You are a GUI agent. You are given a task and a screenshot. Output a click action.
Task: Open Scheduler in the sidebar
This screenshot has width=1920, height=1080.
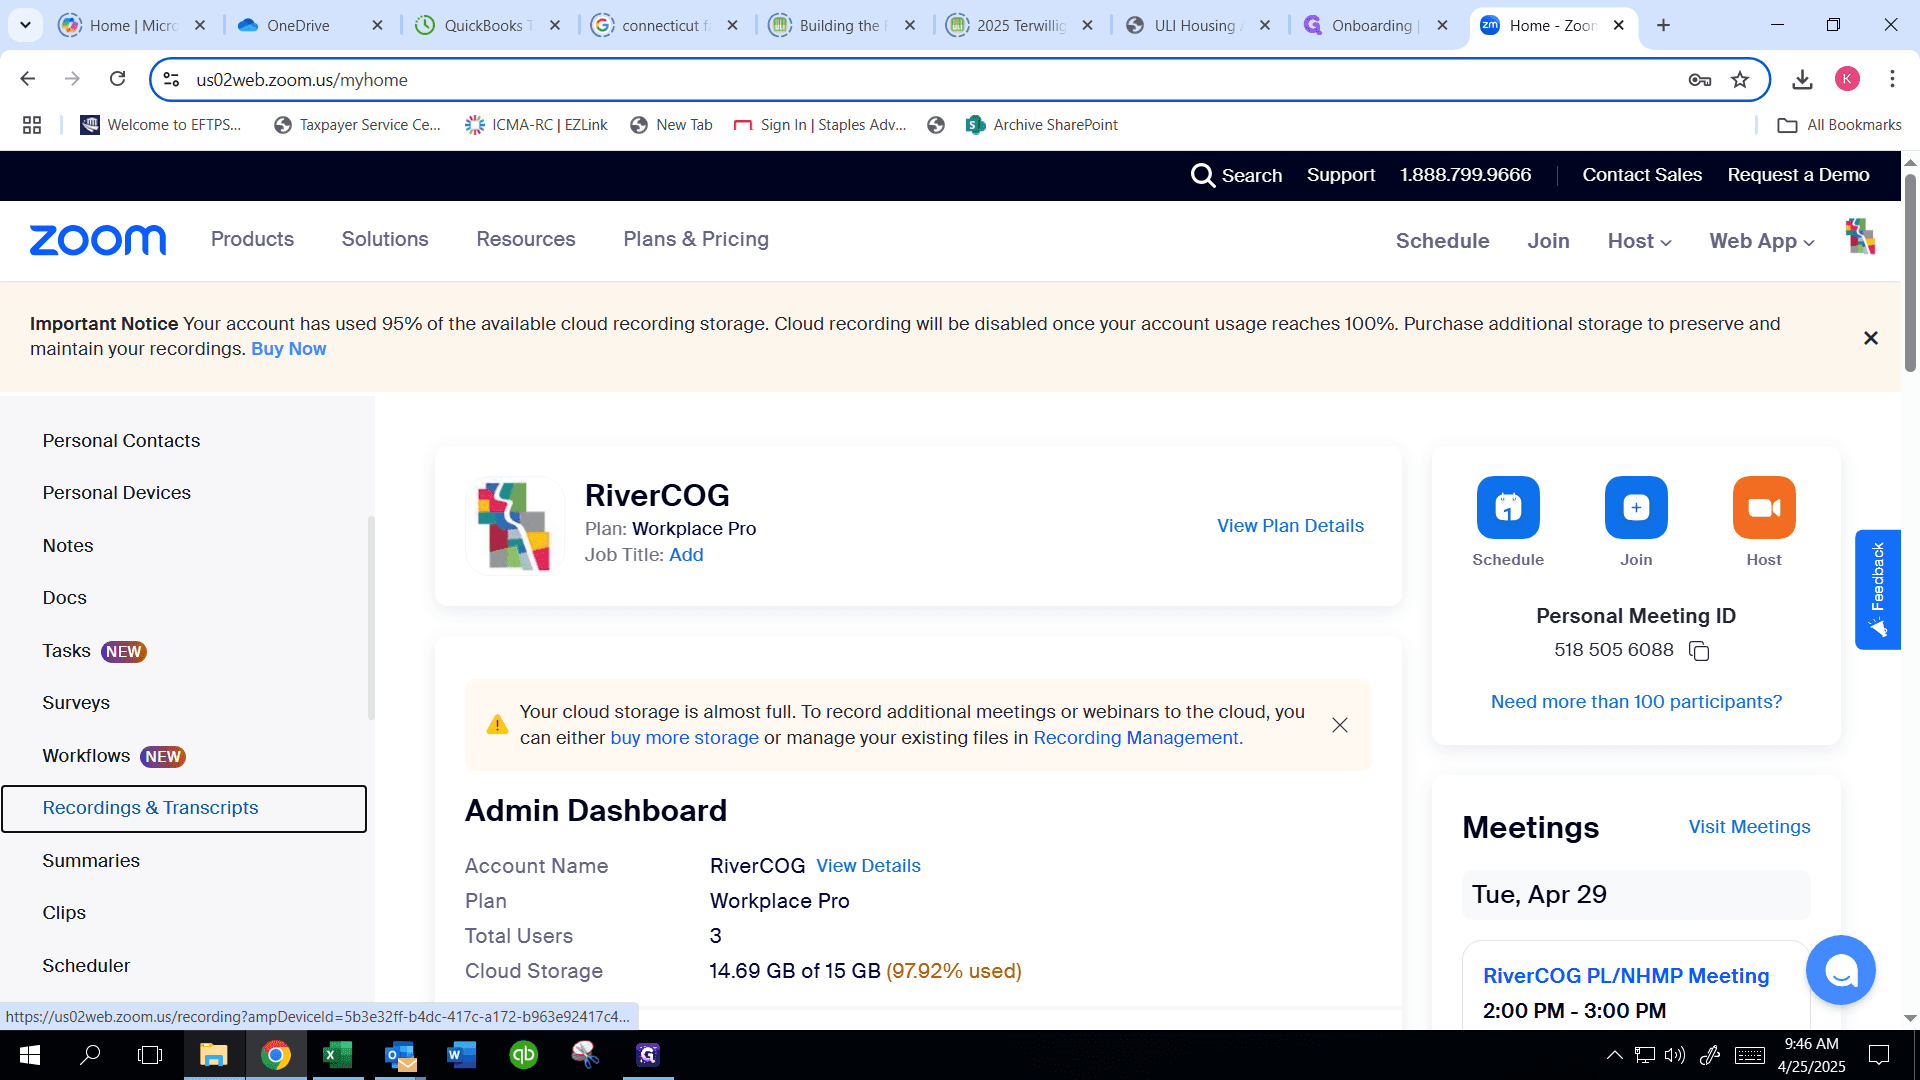(86, 966)
